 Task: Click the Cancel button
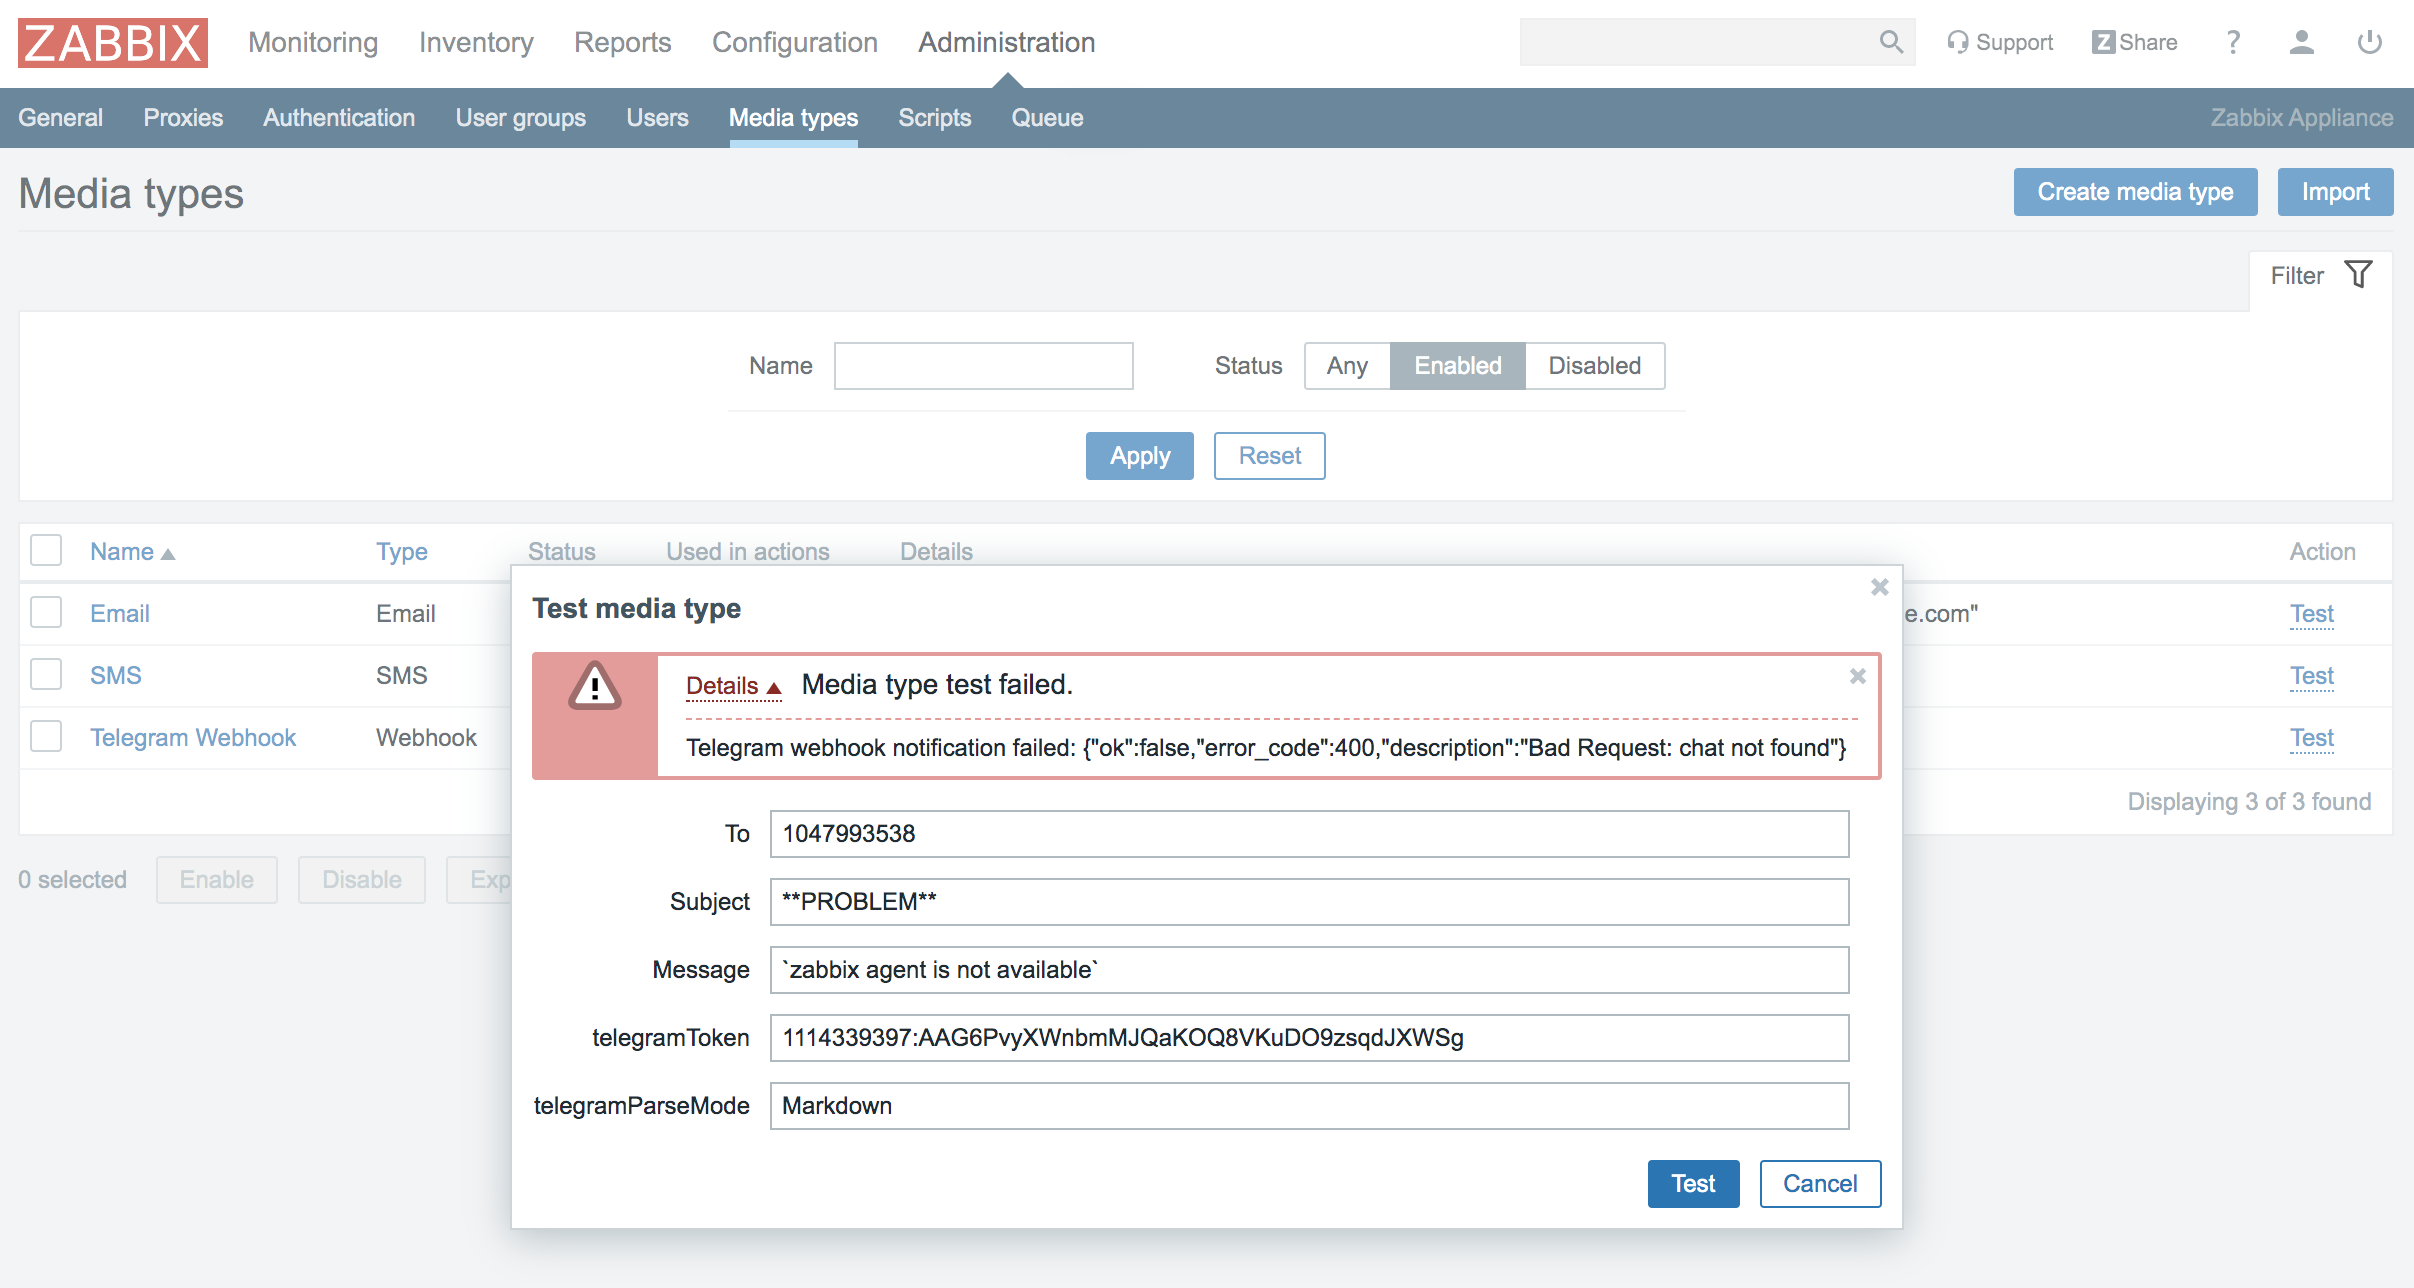click(1818, 1183)
